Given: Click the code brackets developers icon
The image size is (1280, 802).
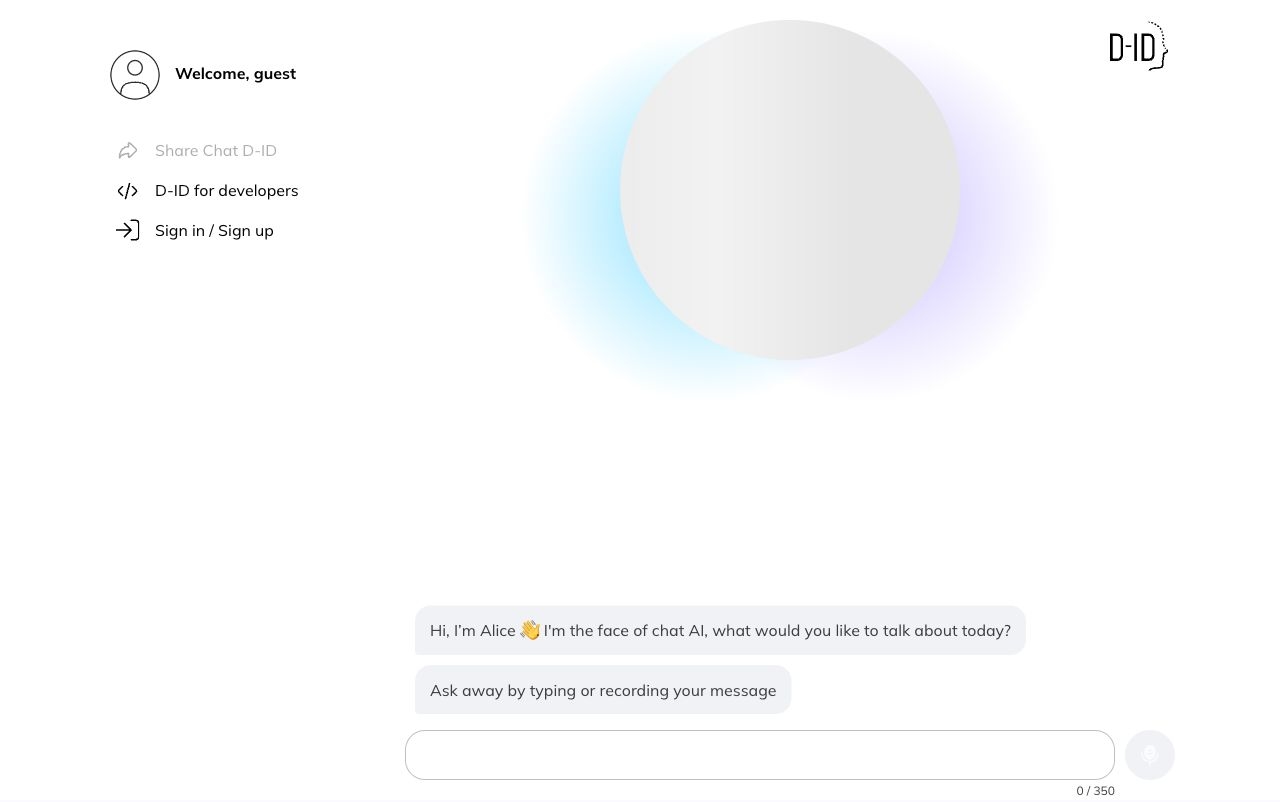Looking at the screenshot, I should pos(127,190).
